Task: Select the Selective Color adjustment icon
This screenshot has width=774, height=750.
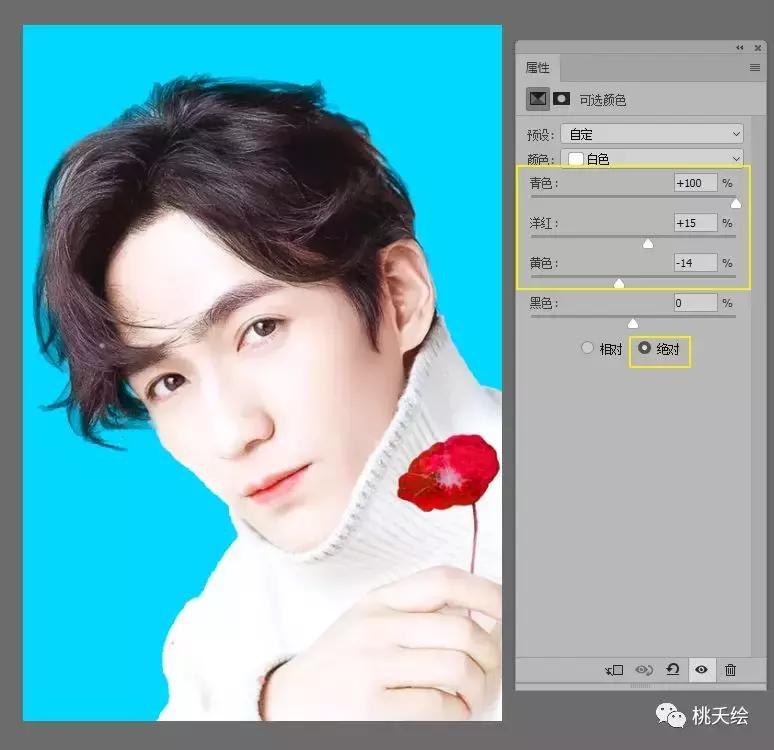Action: click(x=538, y=99)
